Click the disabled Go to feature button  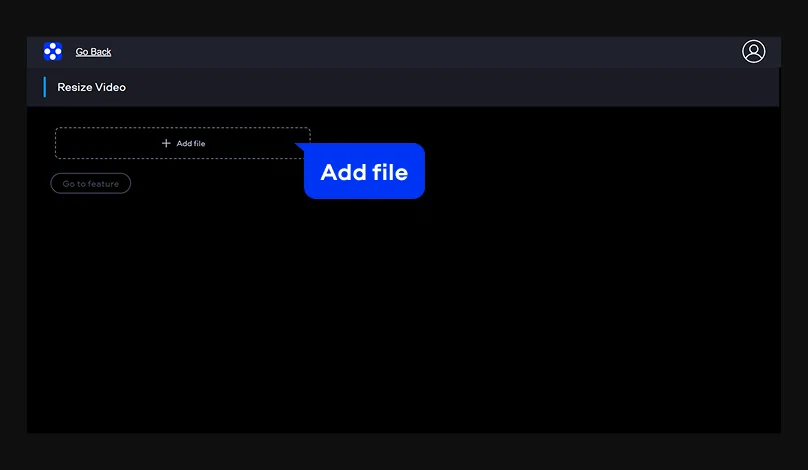tap(91, 183)
